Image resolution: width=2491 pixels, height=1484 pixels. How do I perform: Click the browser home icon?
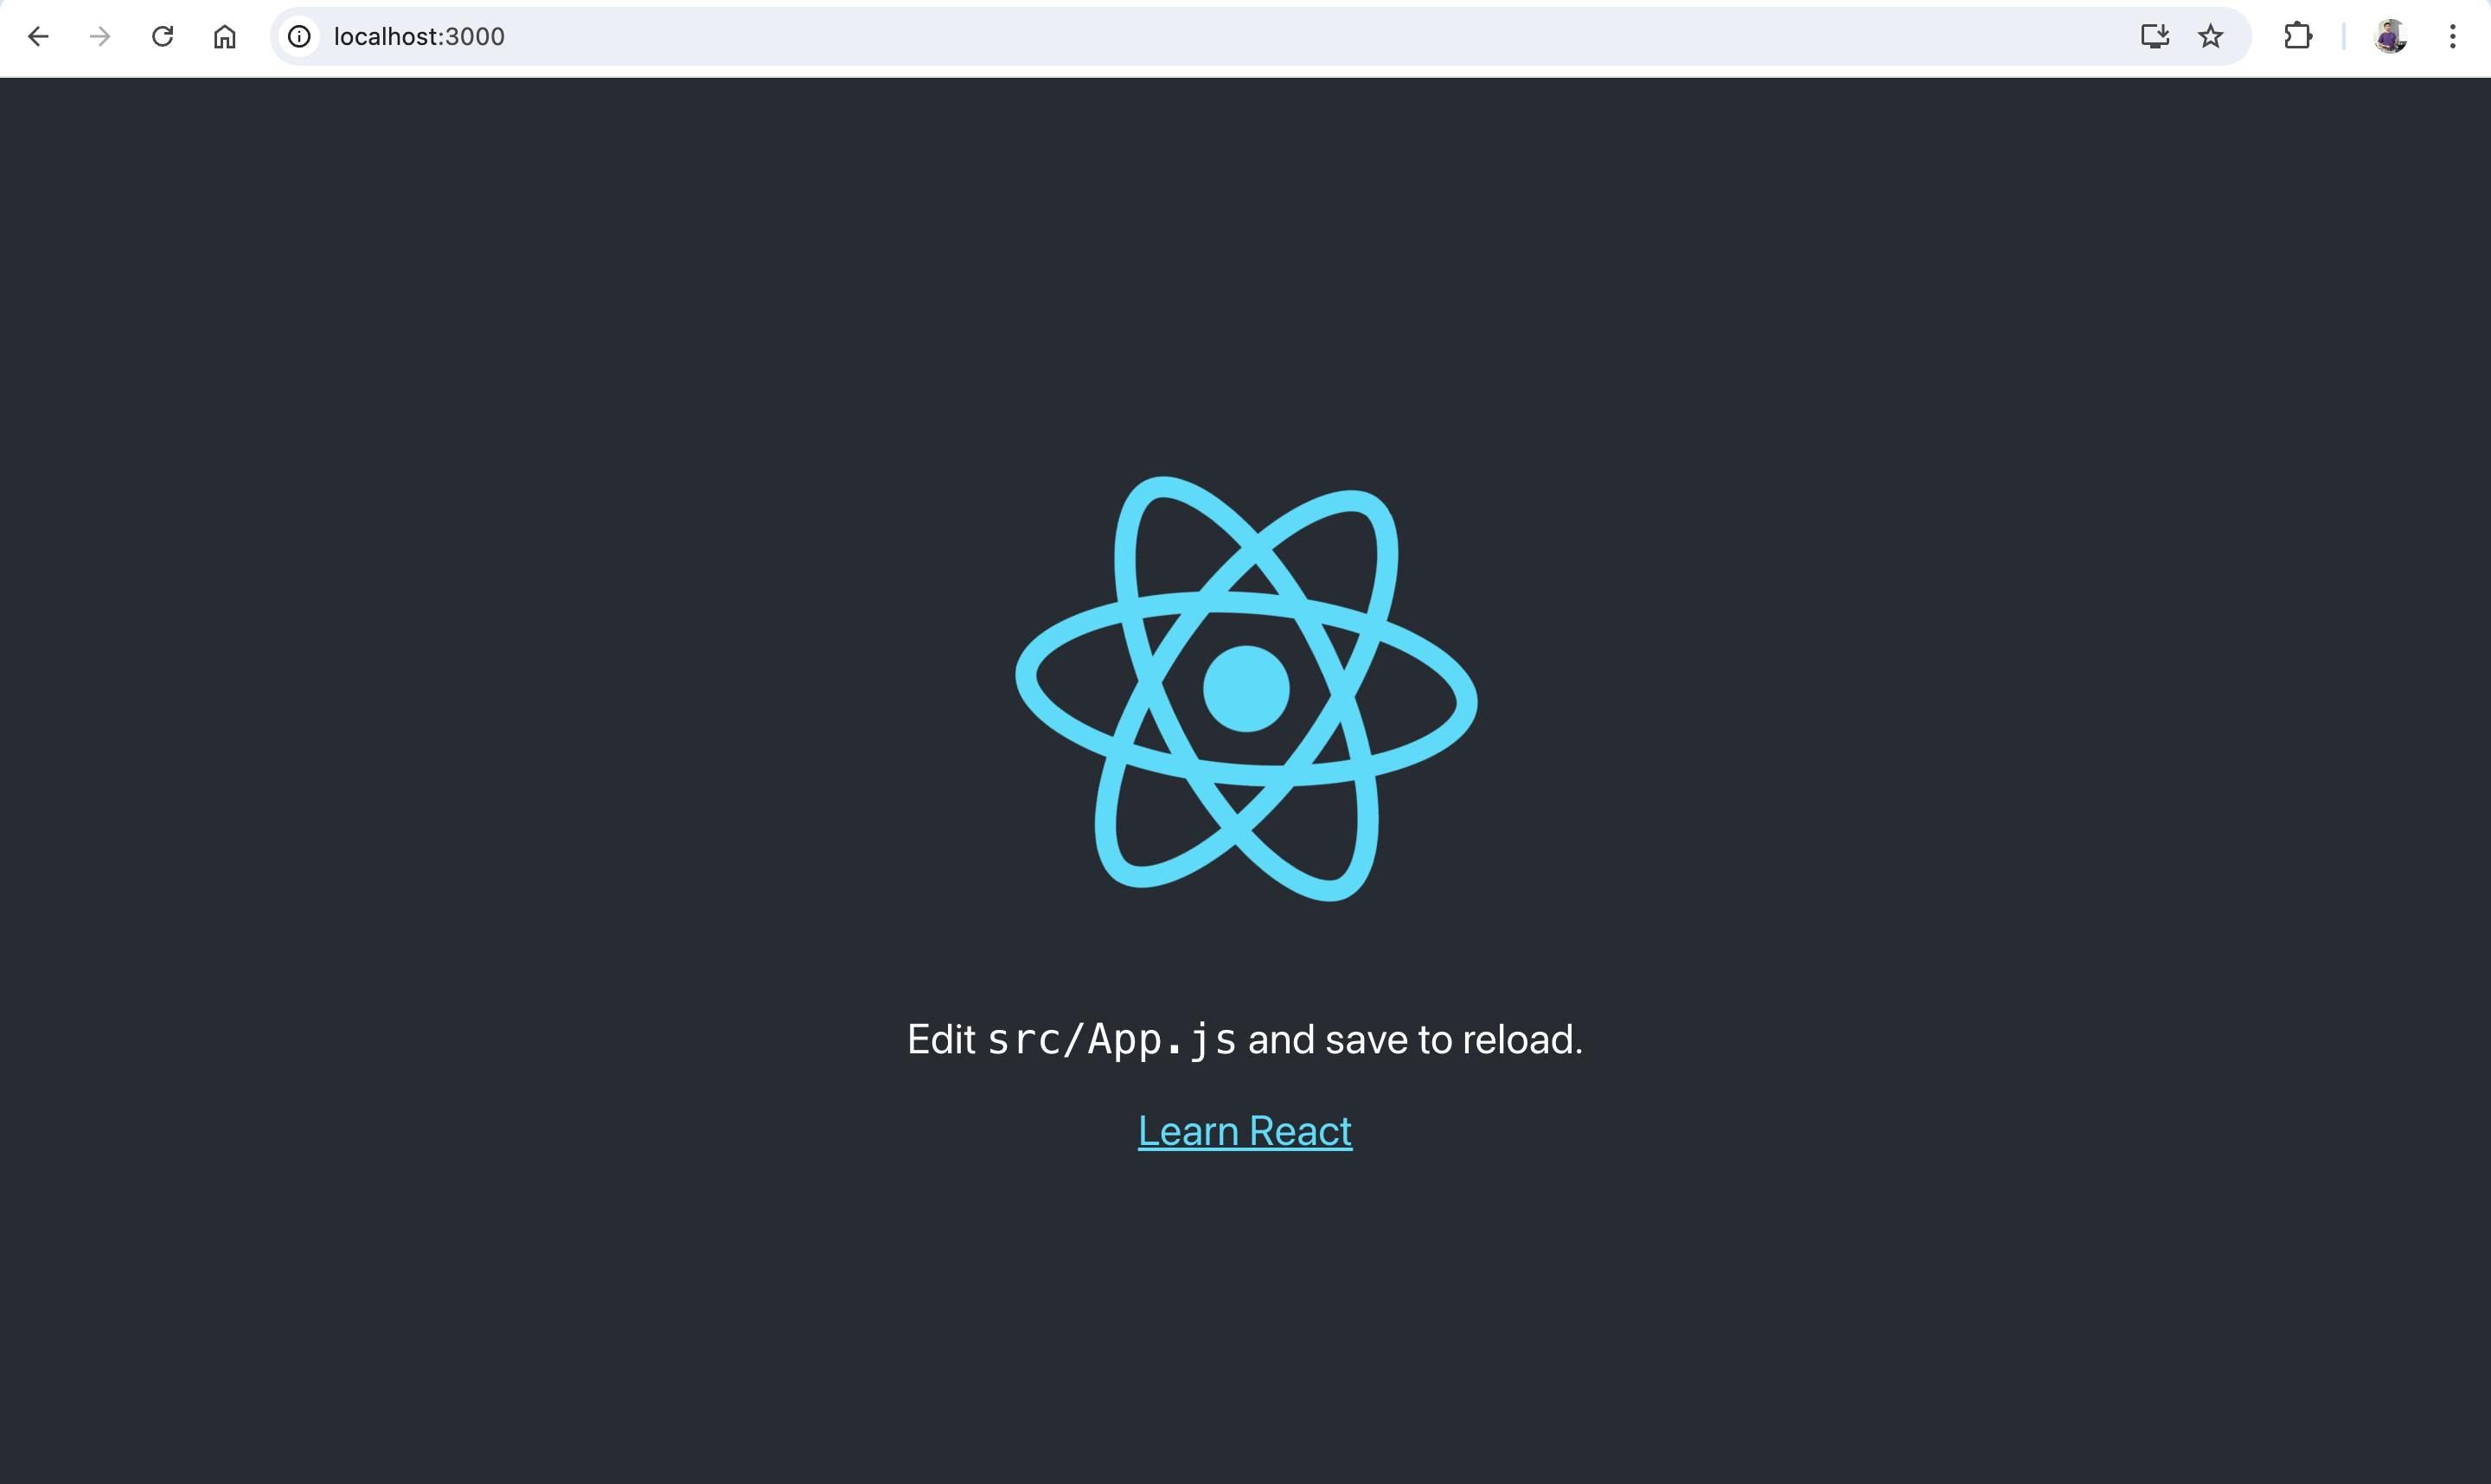tap(221, 35)
